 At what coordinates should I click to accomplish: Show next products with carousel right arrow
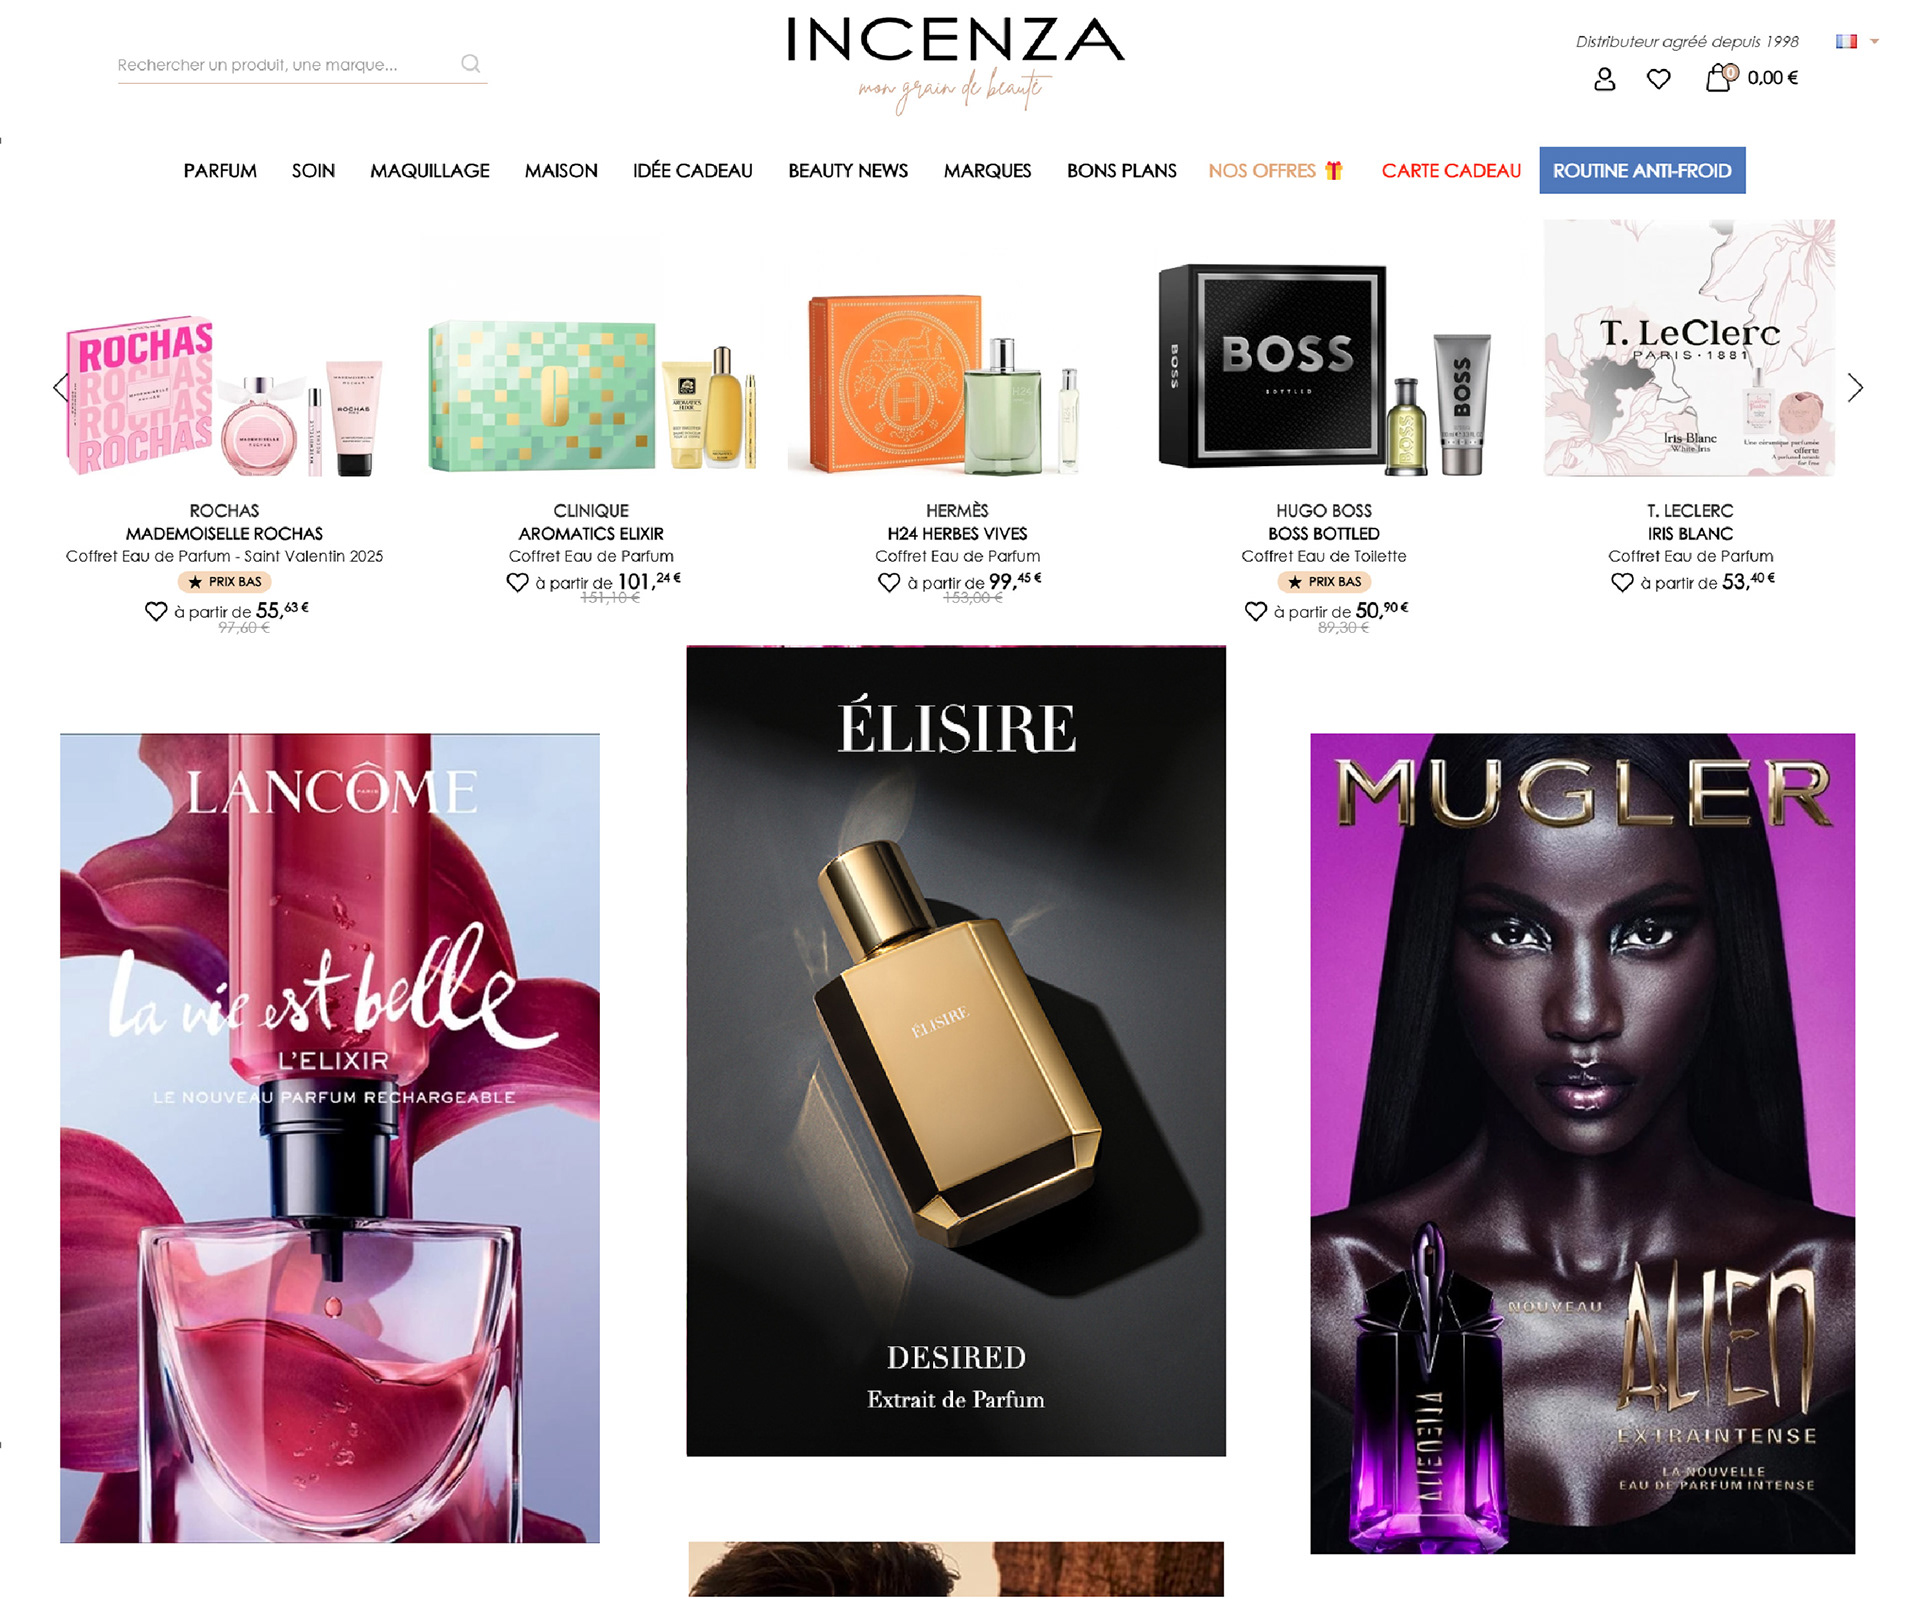[1855, 388]
